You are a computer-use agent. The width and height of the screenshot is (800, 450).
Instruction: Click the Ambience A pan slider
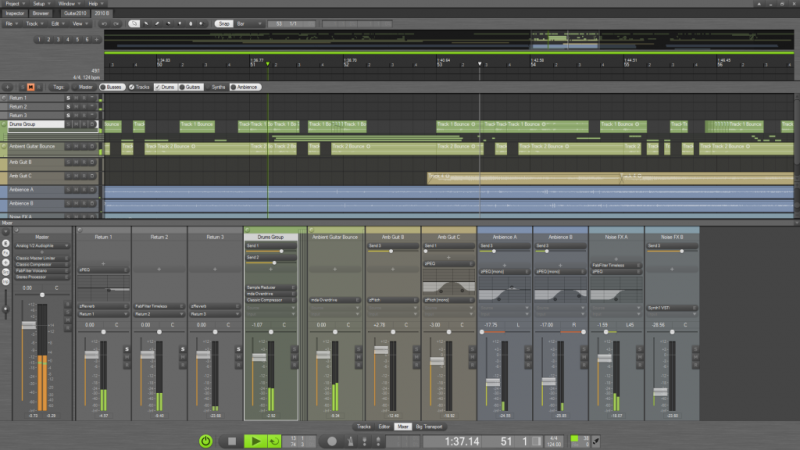(505, 332)
